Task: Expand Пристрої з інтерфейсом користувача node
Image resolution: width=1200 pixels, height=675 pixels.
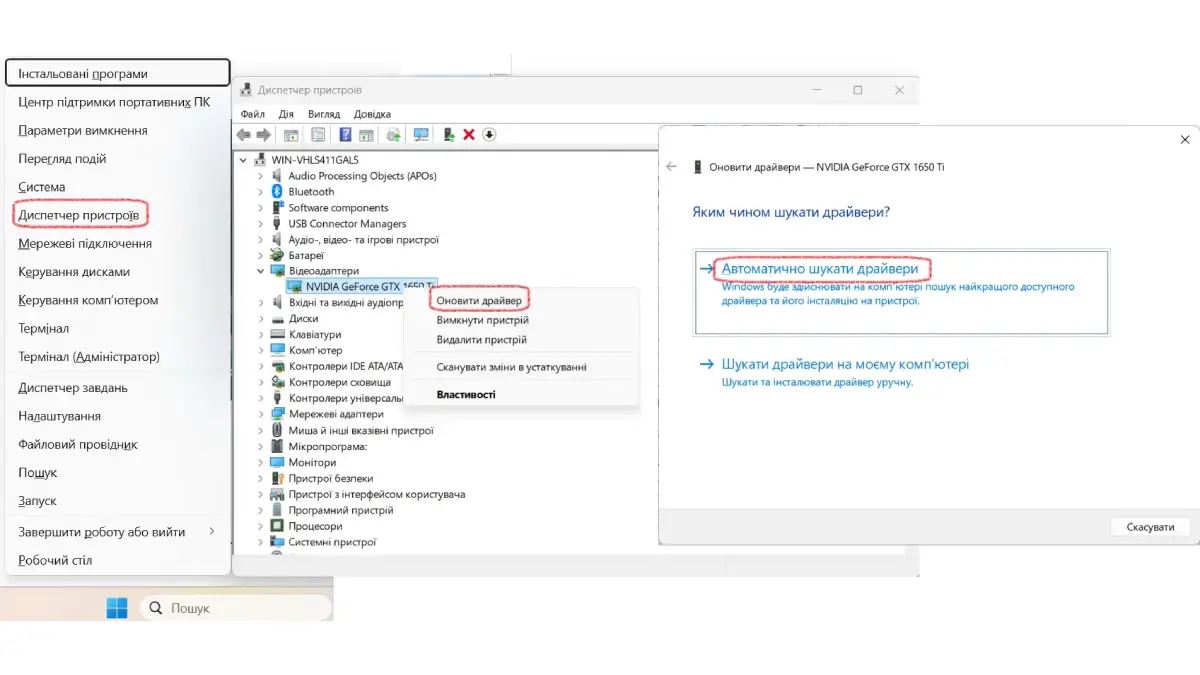Action: point(261,494)
